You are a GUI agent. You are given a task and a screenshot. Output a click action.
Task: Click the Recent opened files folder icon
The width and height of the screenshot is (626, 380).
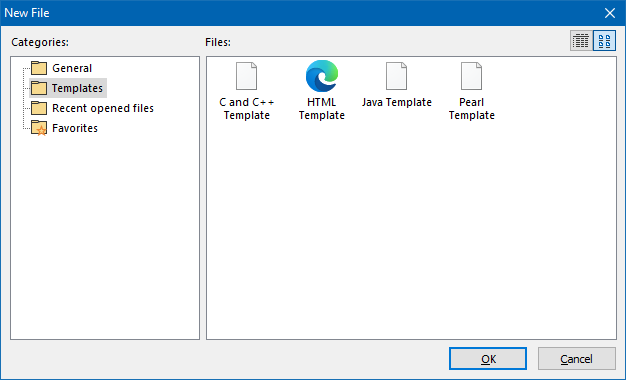click(39, 108)
